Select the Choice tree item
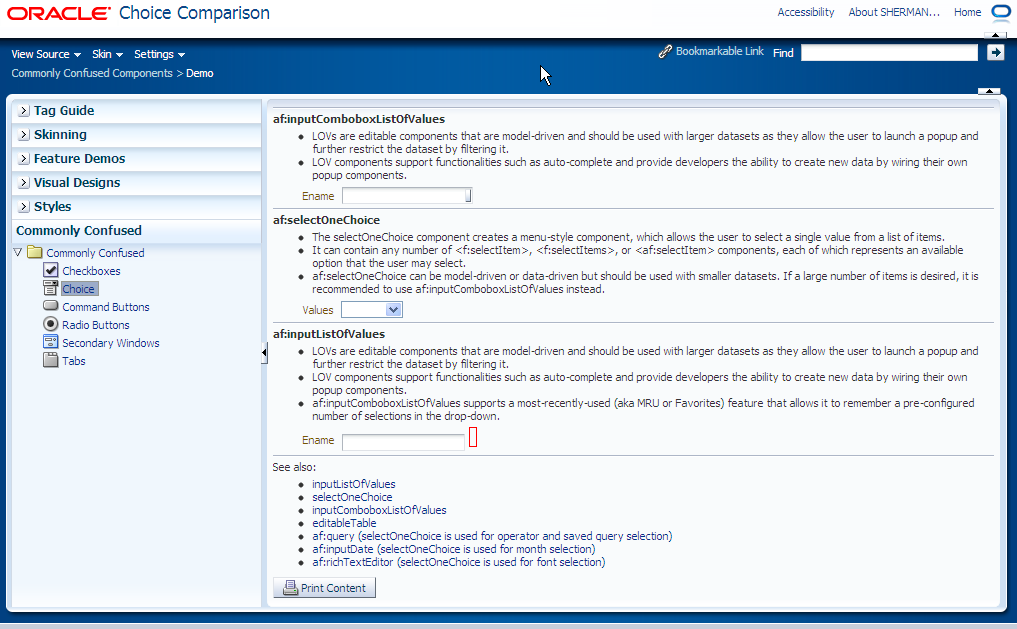The image size is (1017, 629). click(78, 289)
